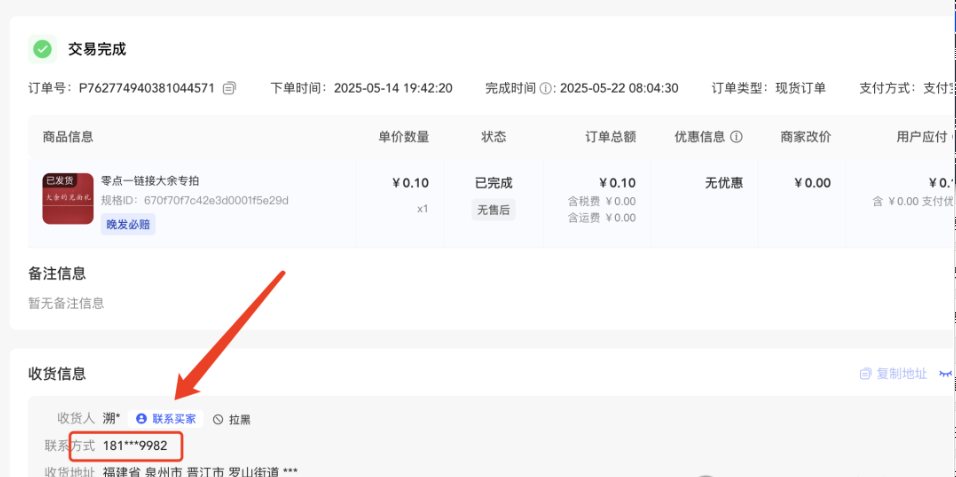The width and height of the screenshot is (956, 477).
Task: Click the 无售后 status tag
Action: click(x=493, y=209)
